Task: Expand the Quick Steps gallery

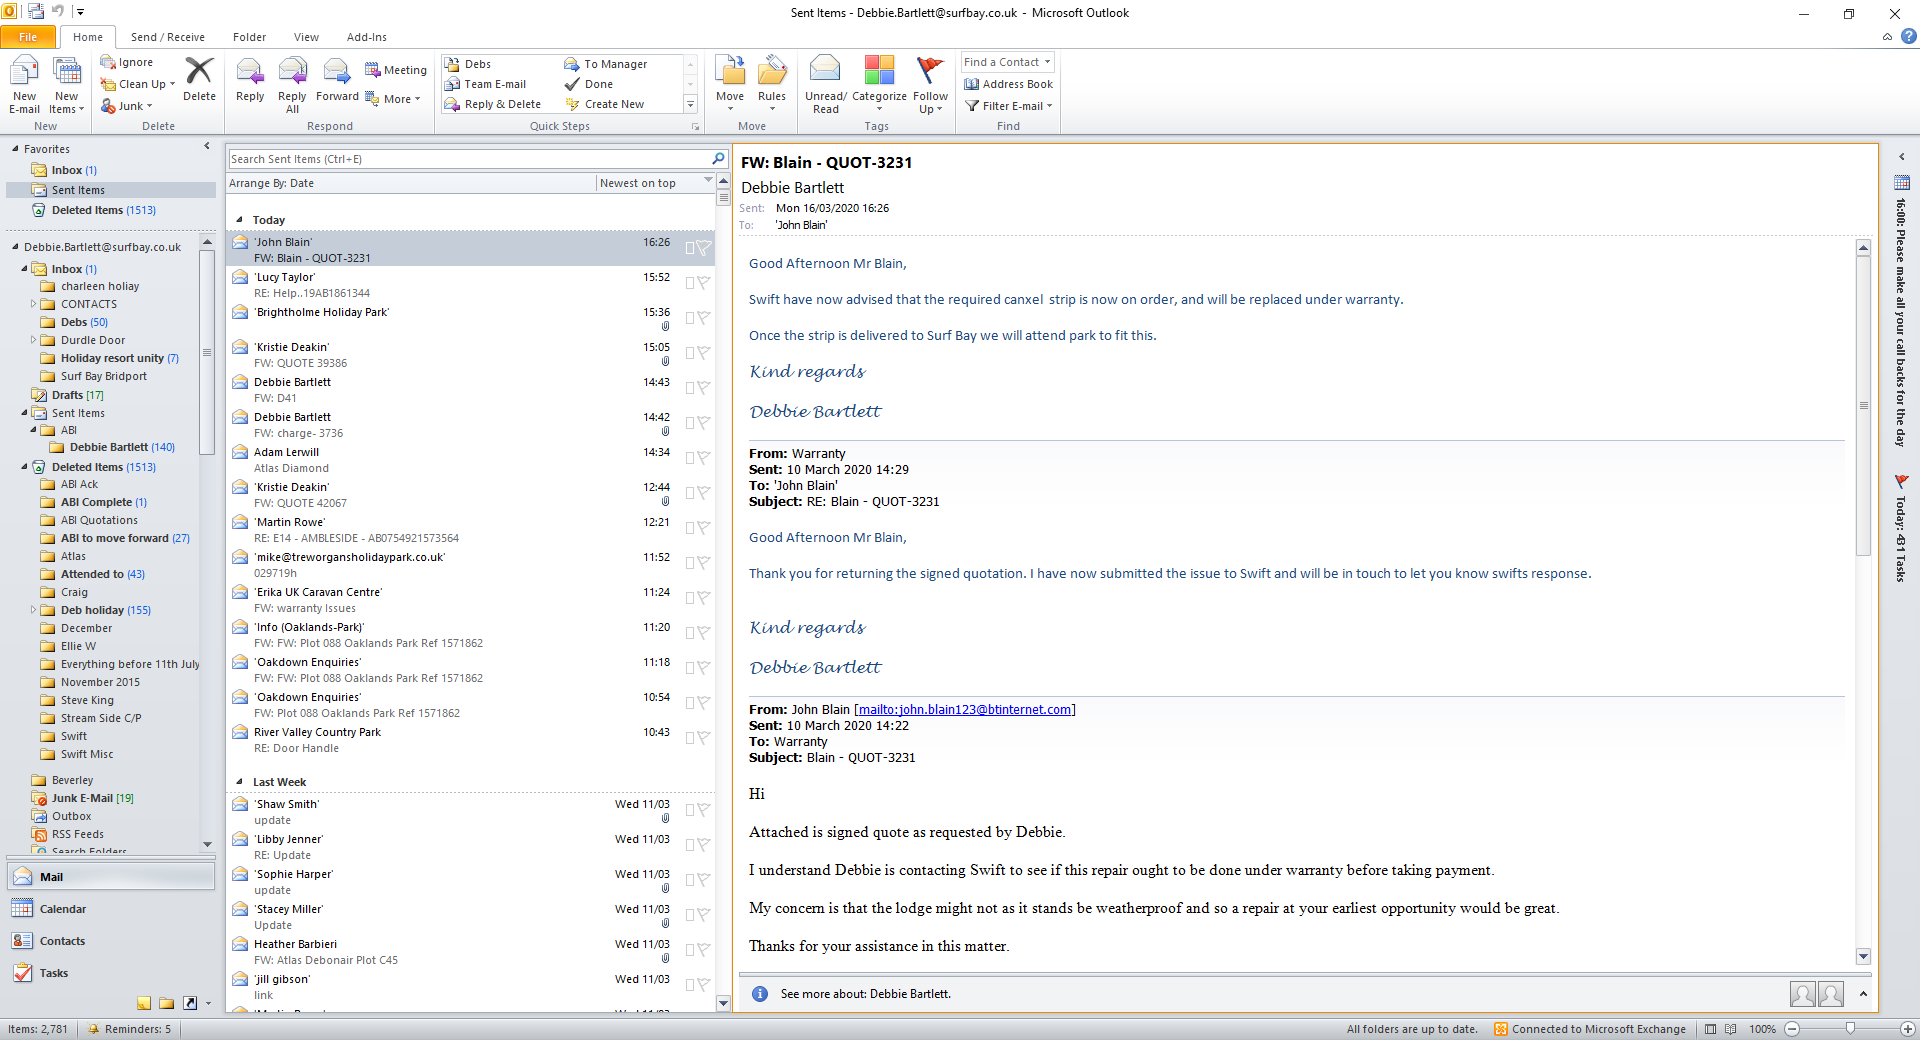Action: 690,104
